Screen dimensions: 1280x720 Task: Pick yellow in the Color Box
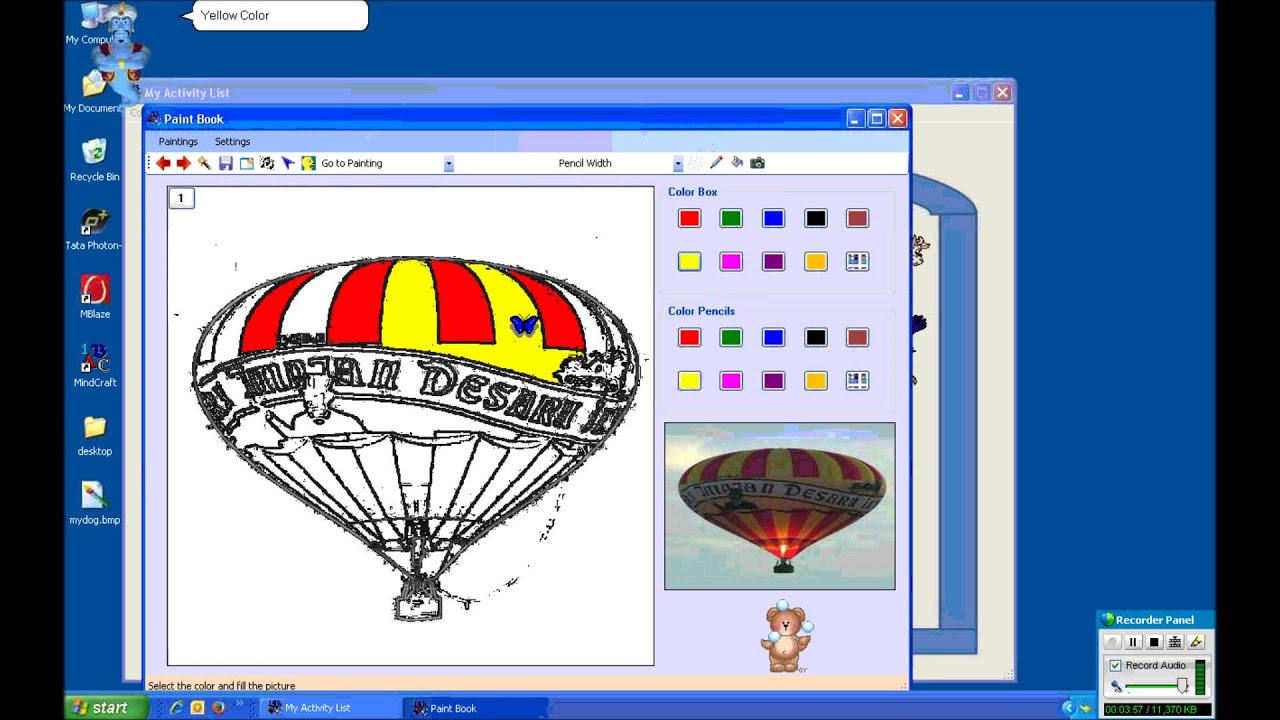click(x=689, y=261)
